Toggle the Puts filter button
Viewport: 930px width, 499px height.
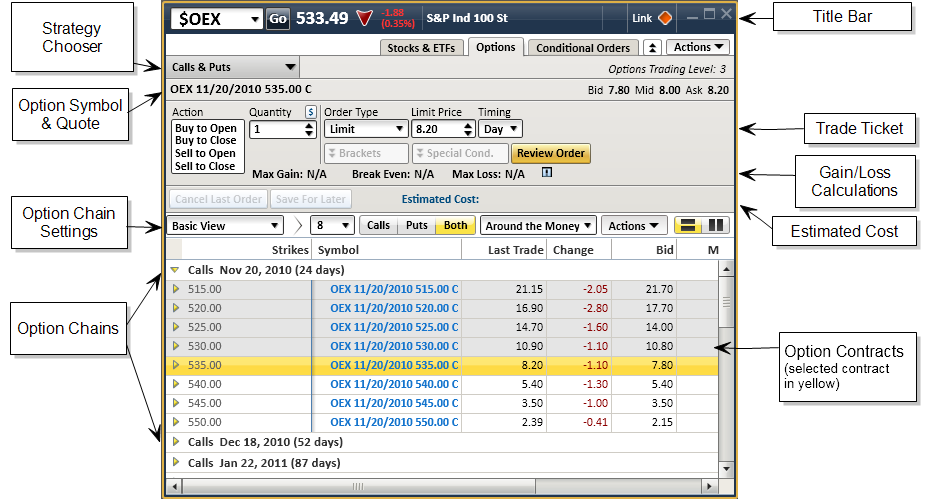416,226
